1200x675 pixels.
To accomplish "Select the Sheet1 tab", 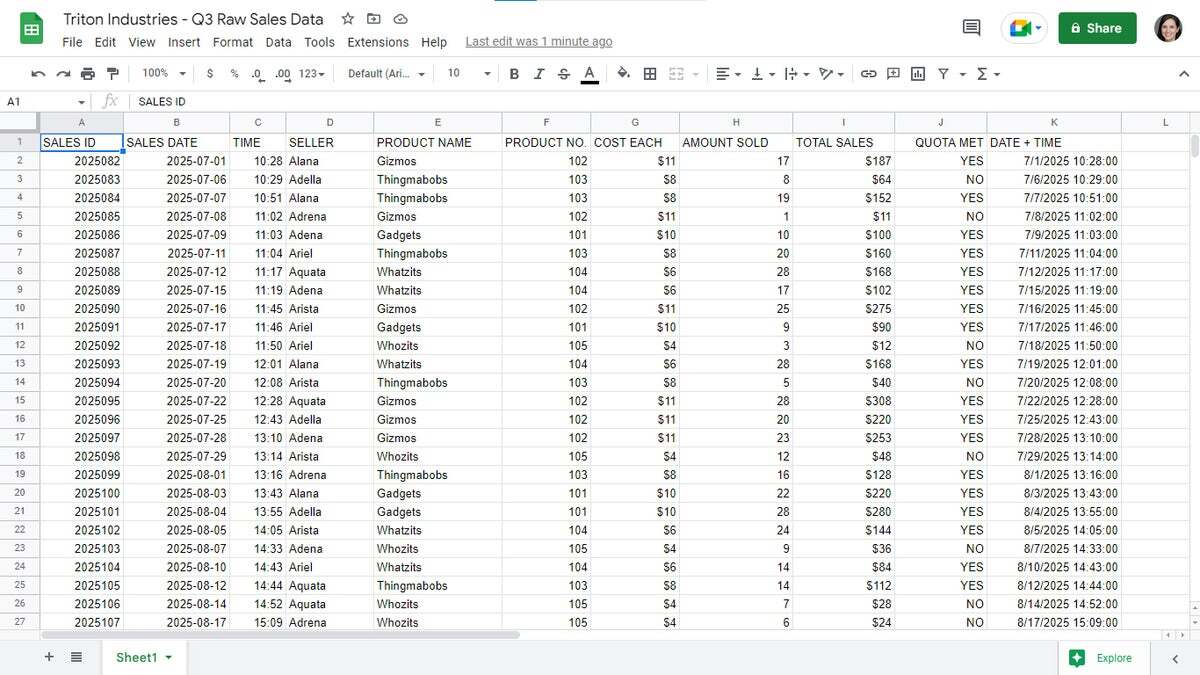I will [143, 657].
